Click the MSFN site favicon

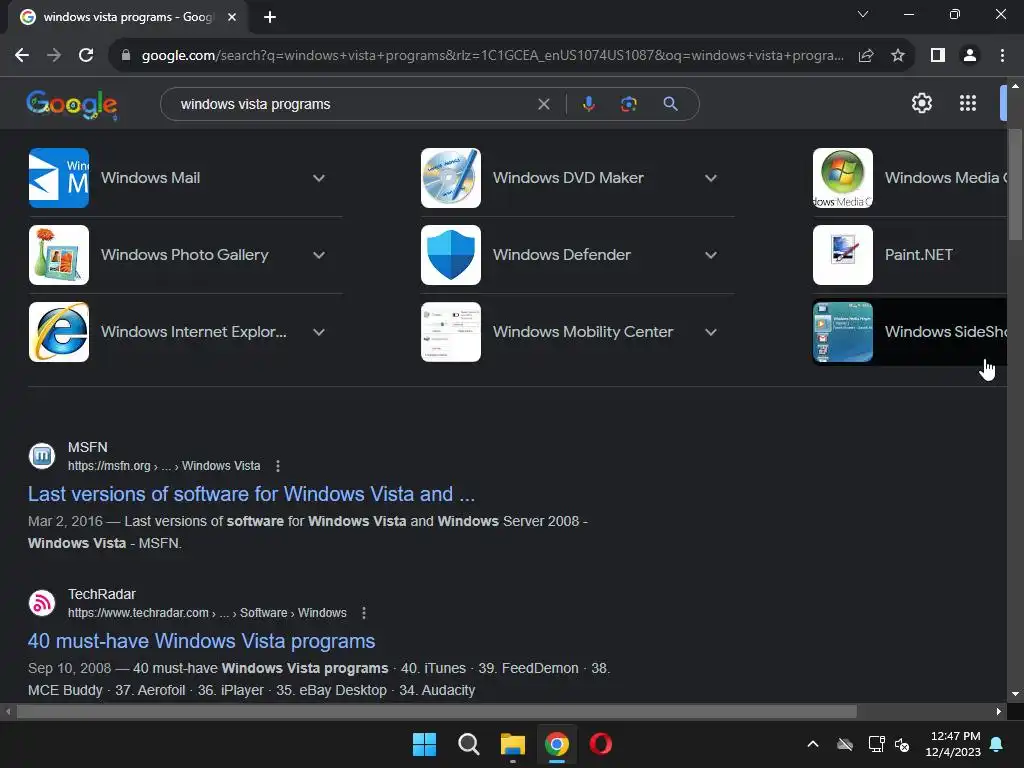coord(42,456)
